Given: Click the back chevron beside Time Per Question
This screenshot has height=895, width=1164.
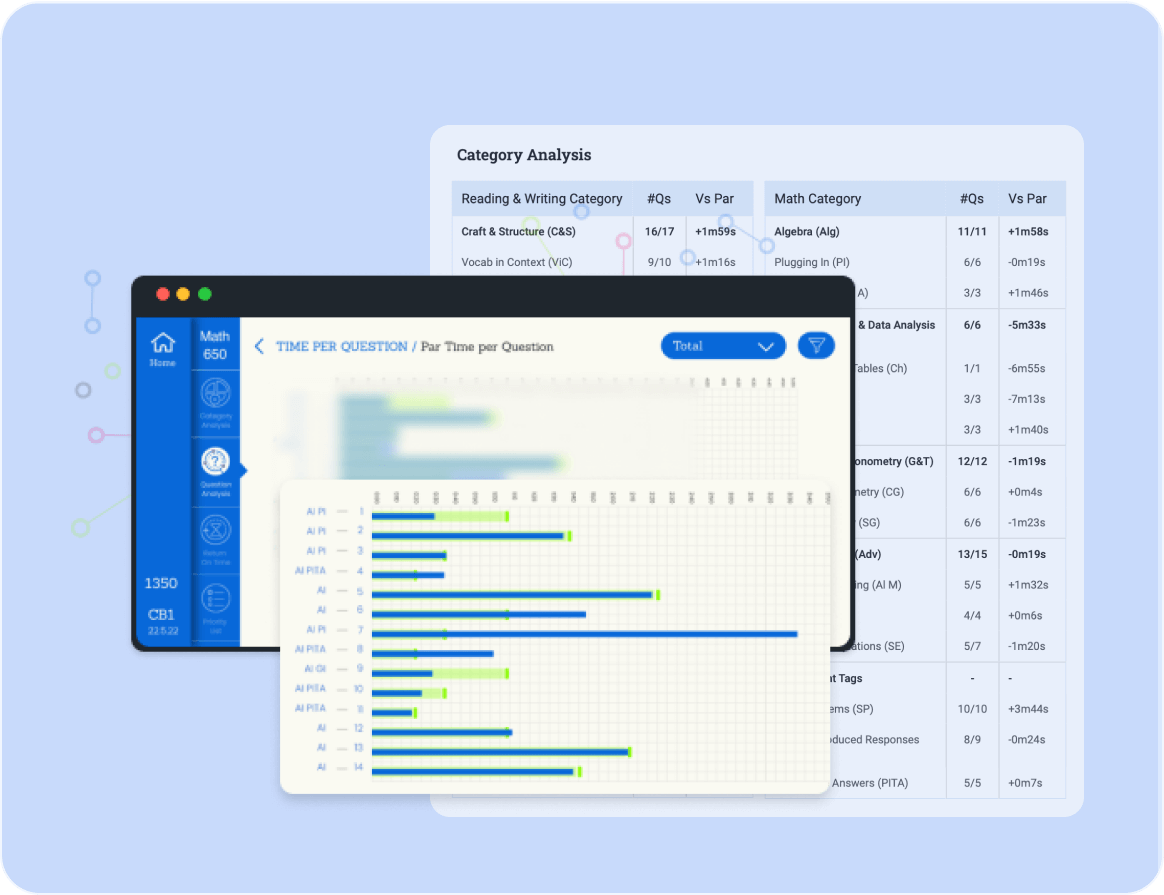Looking at the screenshot, I should [x=259, y=346].
